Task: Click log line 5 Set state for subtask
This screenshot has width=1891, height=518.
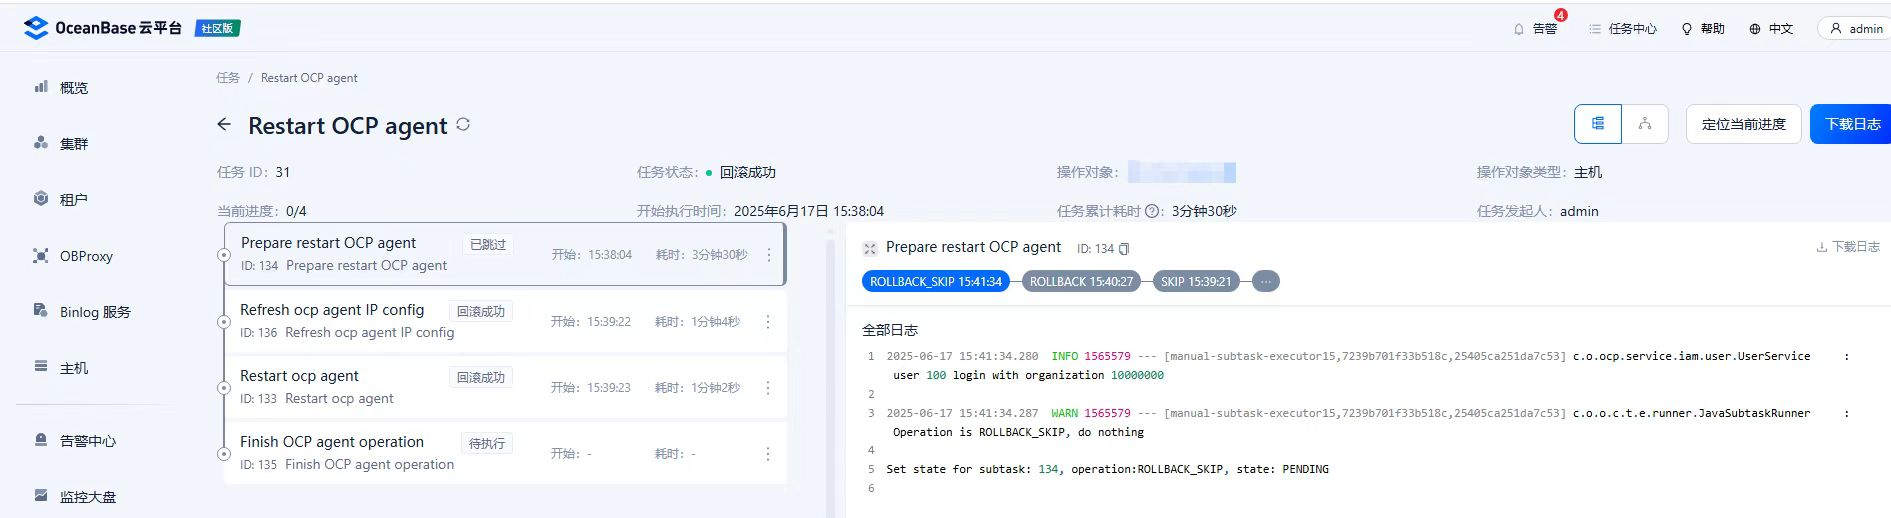Action: pos(1107,469)
